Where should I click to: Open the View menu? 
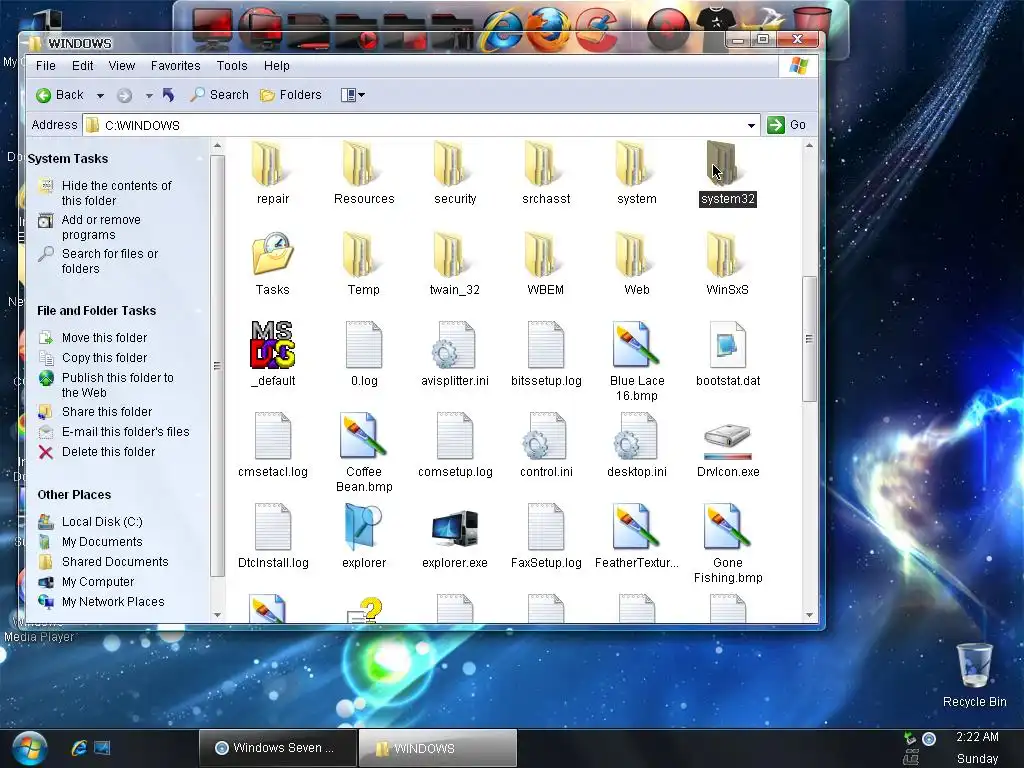(x=121, y=66)
